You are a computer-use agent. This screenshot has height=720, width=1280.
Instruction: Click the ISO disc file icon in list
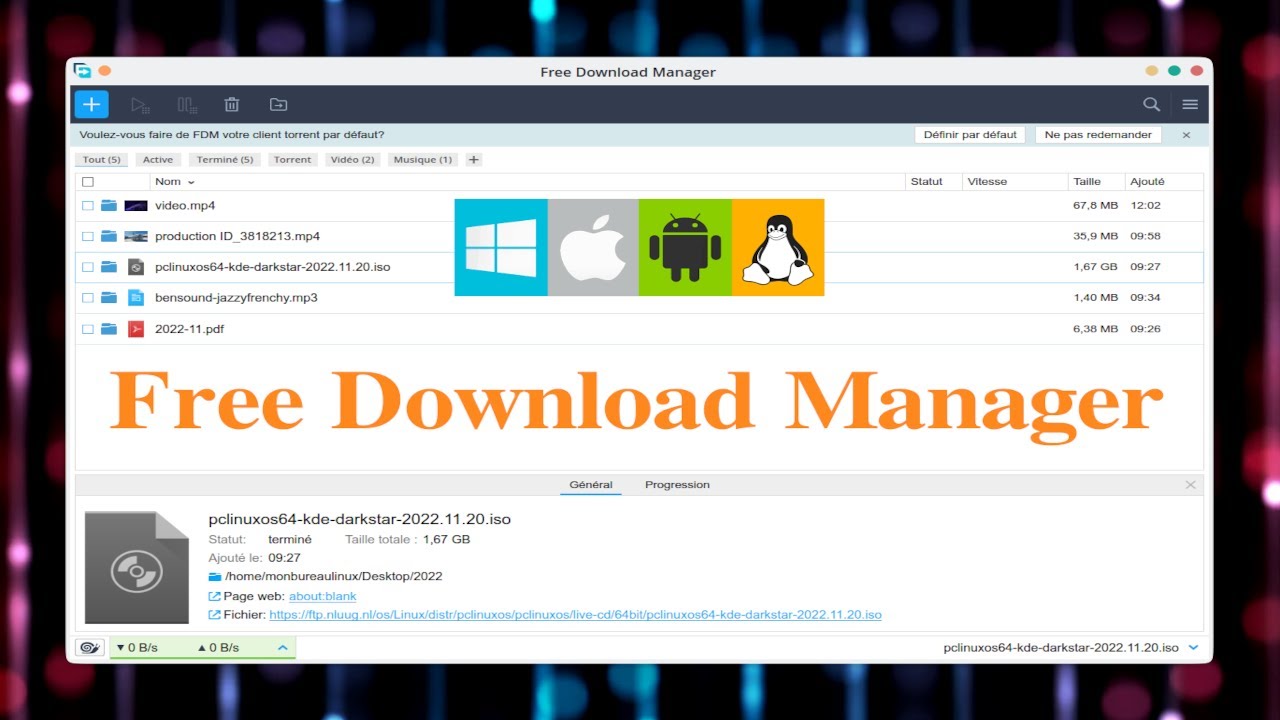136,267
